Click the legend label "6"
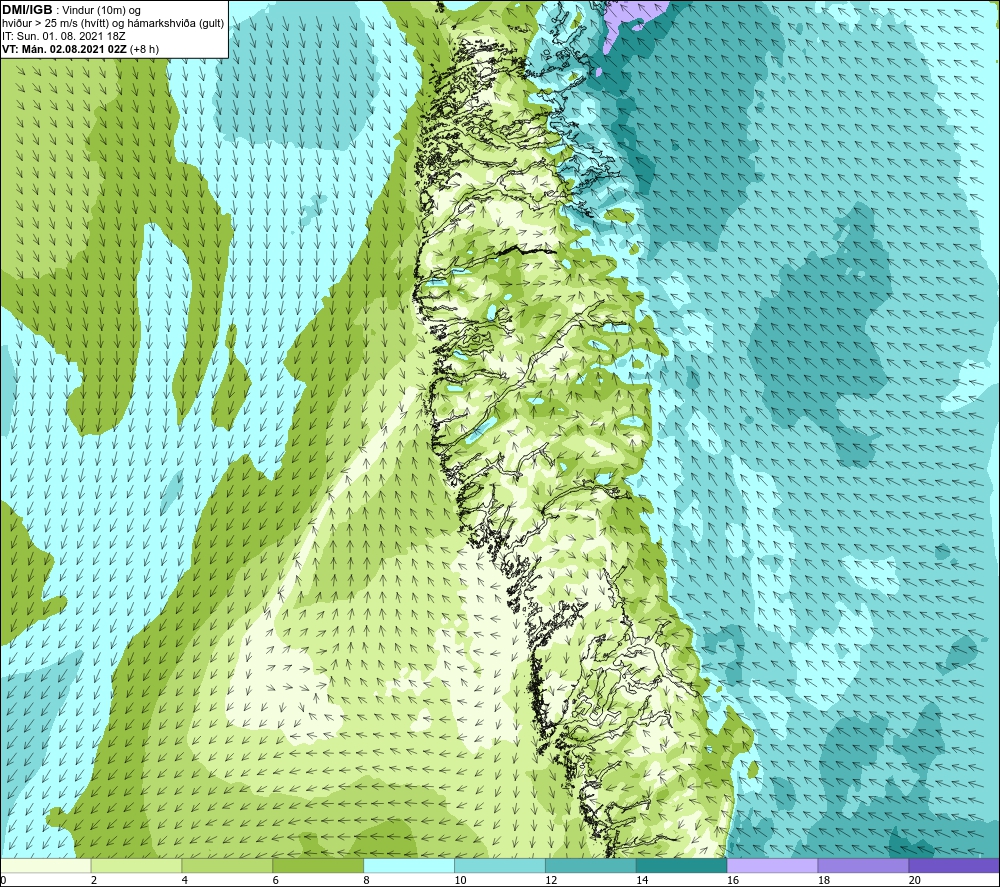 pos(276,880)
